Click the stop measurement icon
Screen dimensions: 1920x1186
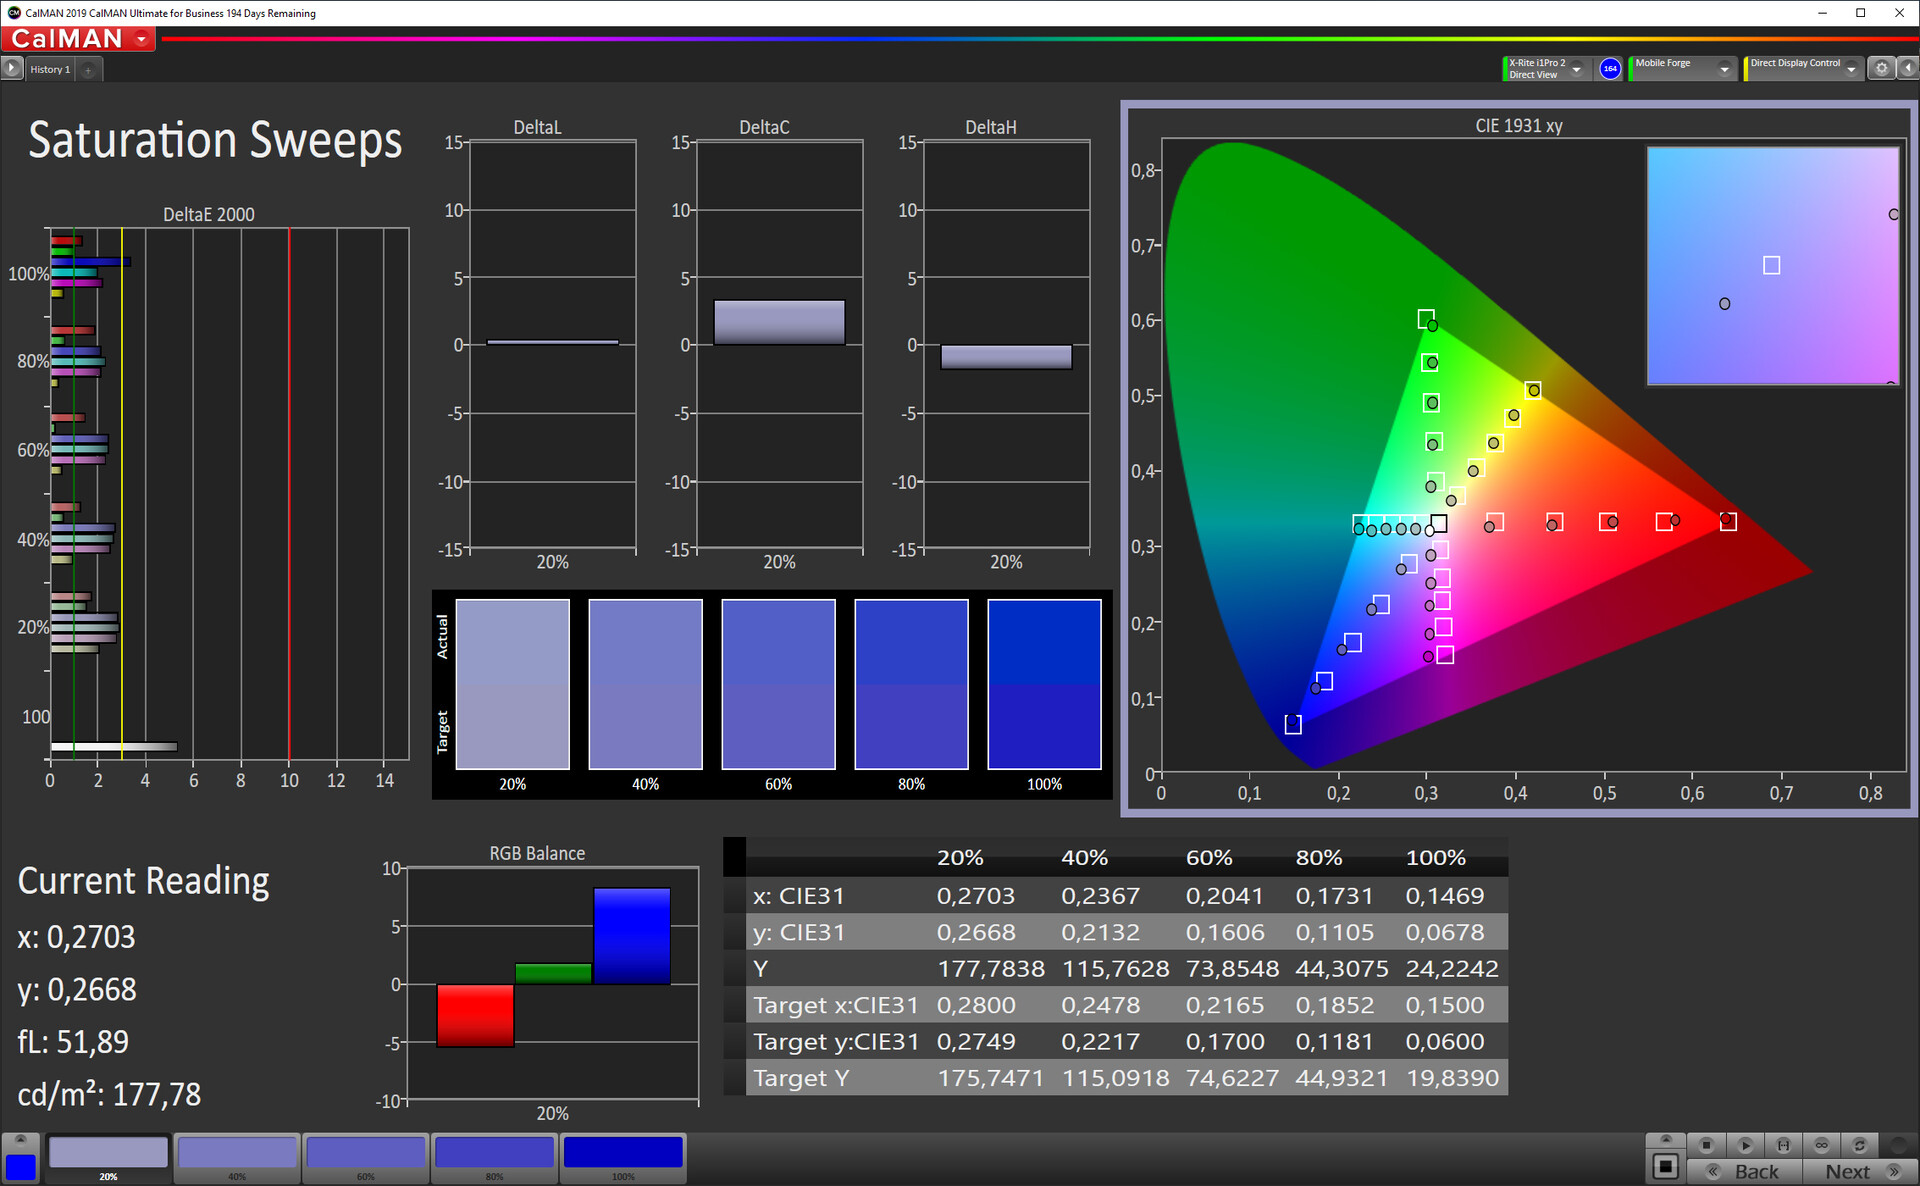pos(1706,1145)
